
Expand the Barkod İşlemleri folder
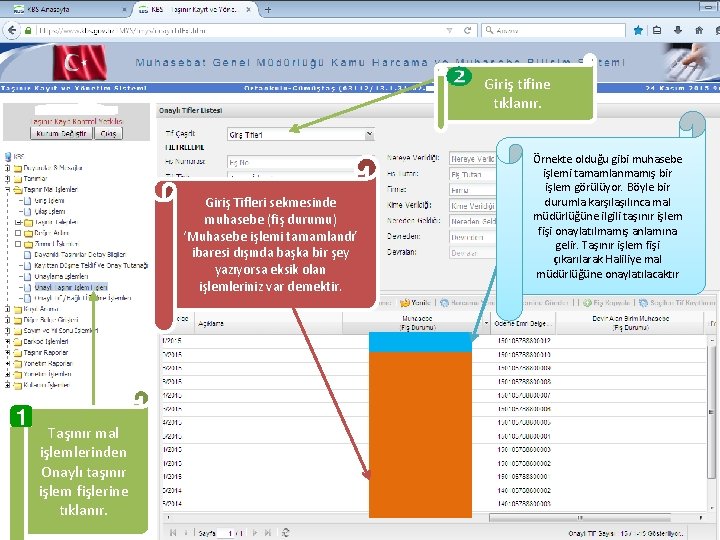7,342
